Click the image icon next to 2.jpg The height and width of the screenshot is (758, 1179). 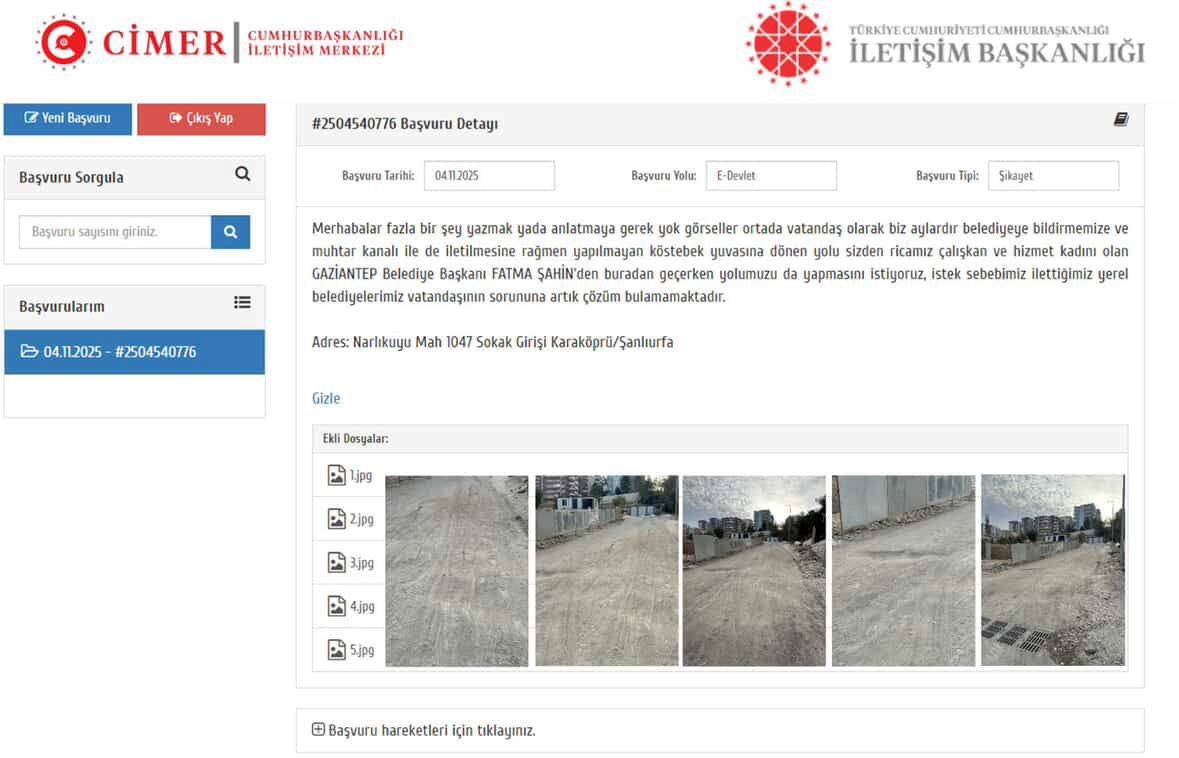click(x=336, y=519)
